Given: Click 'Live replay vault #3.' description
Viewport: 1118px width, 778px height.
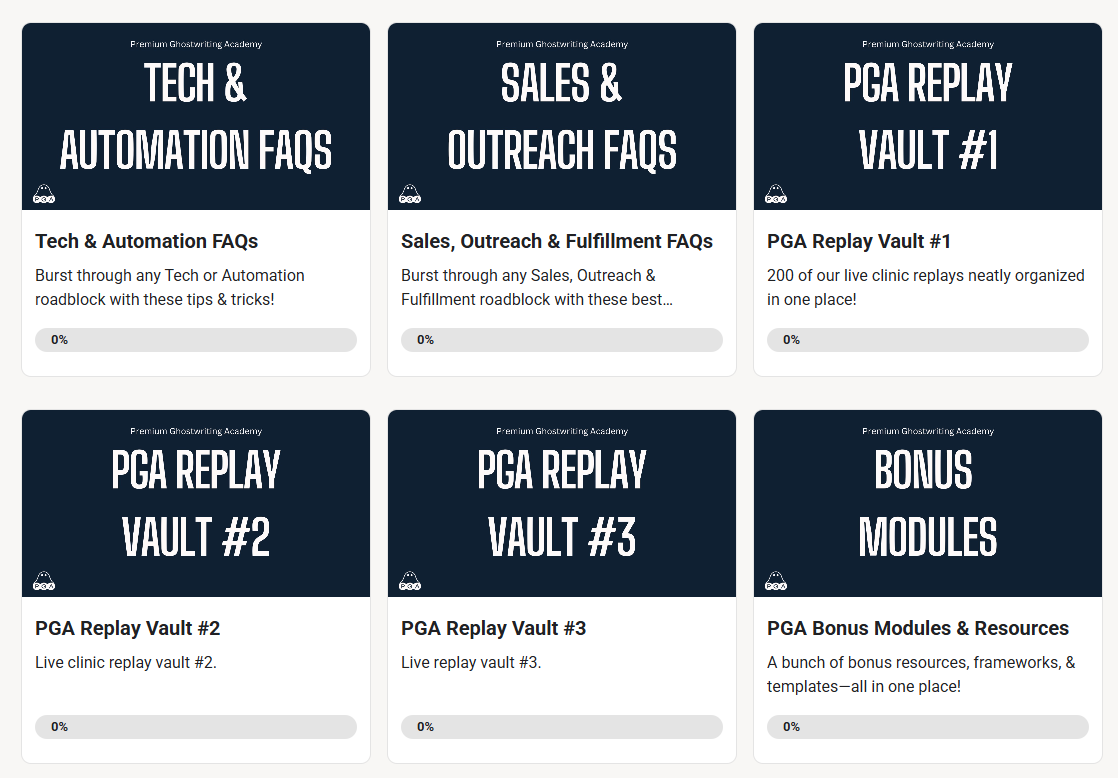Looking at the screenshot, I should [471, 662].
